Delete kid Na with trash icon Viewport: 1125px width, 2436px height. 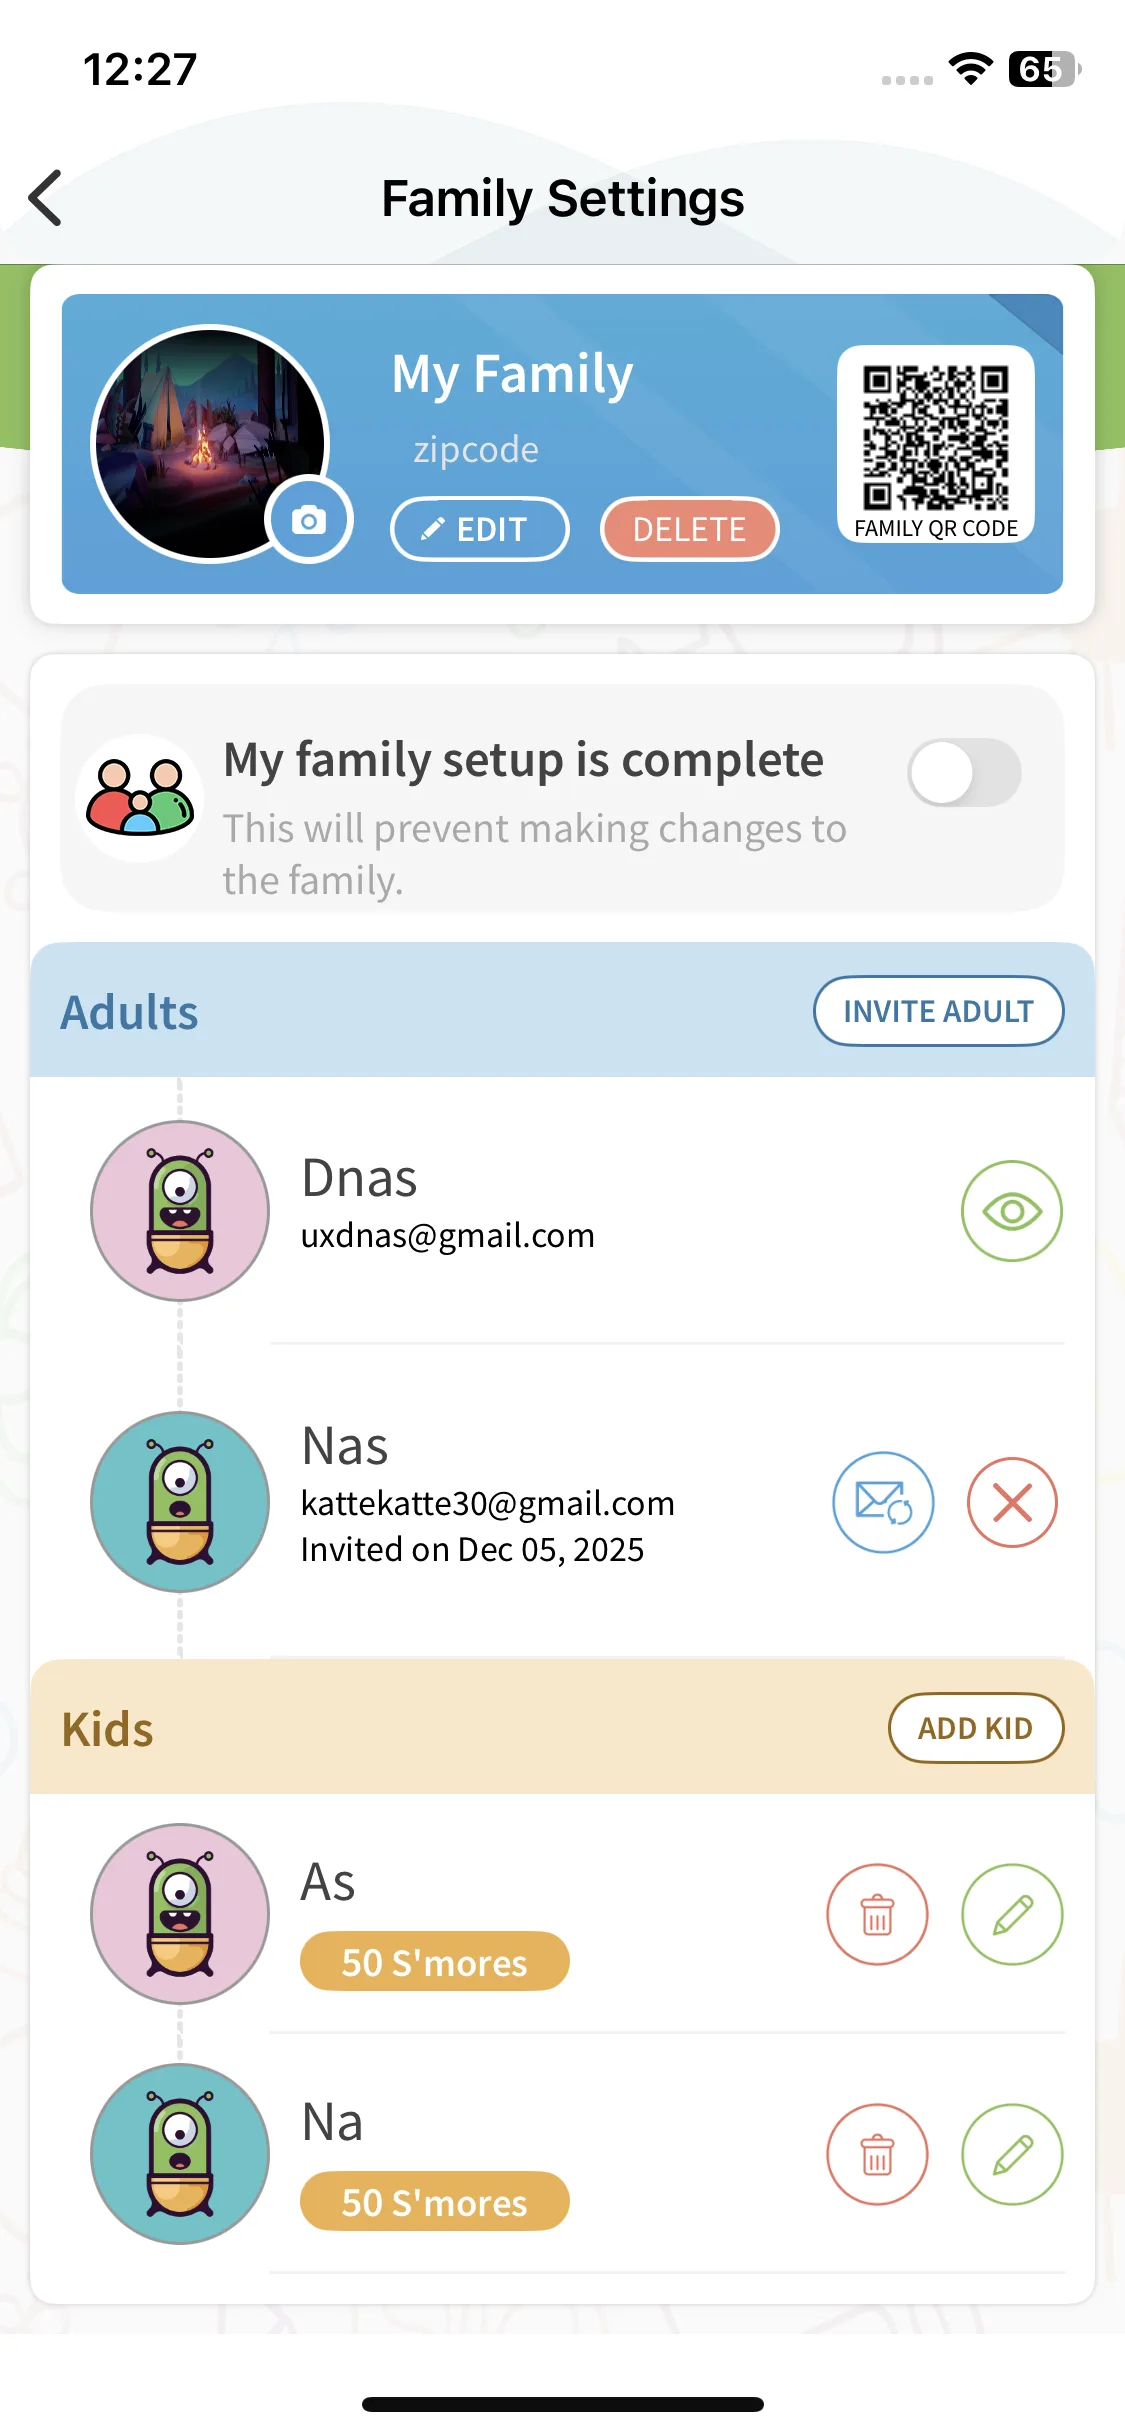pos(877,2155)
